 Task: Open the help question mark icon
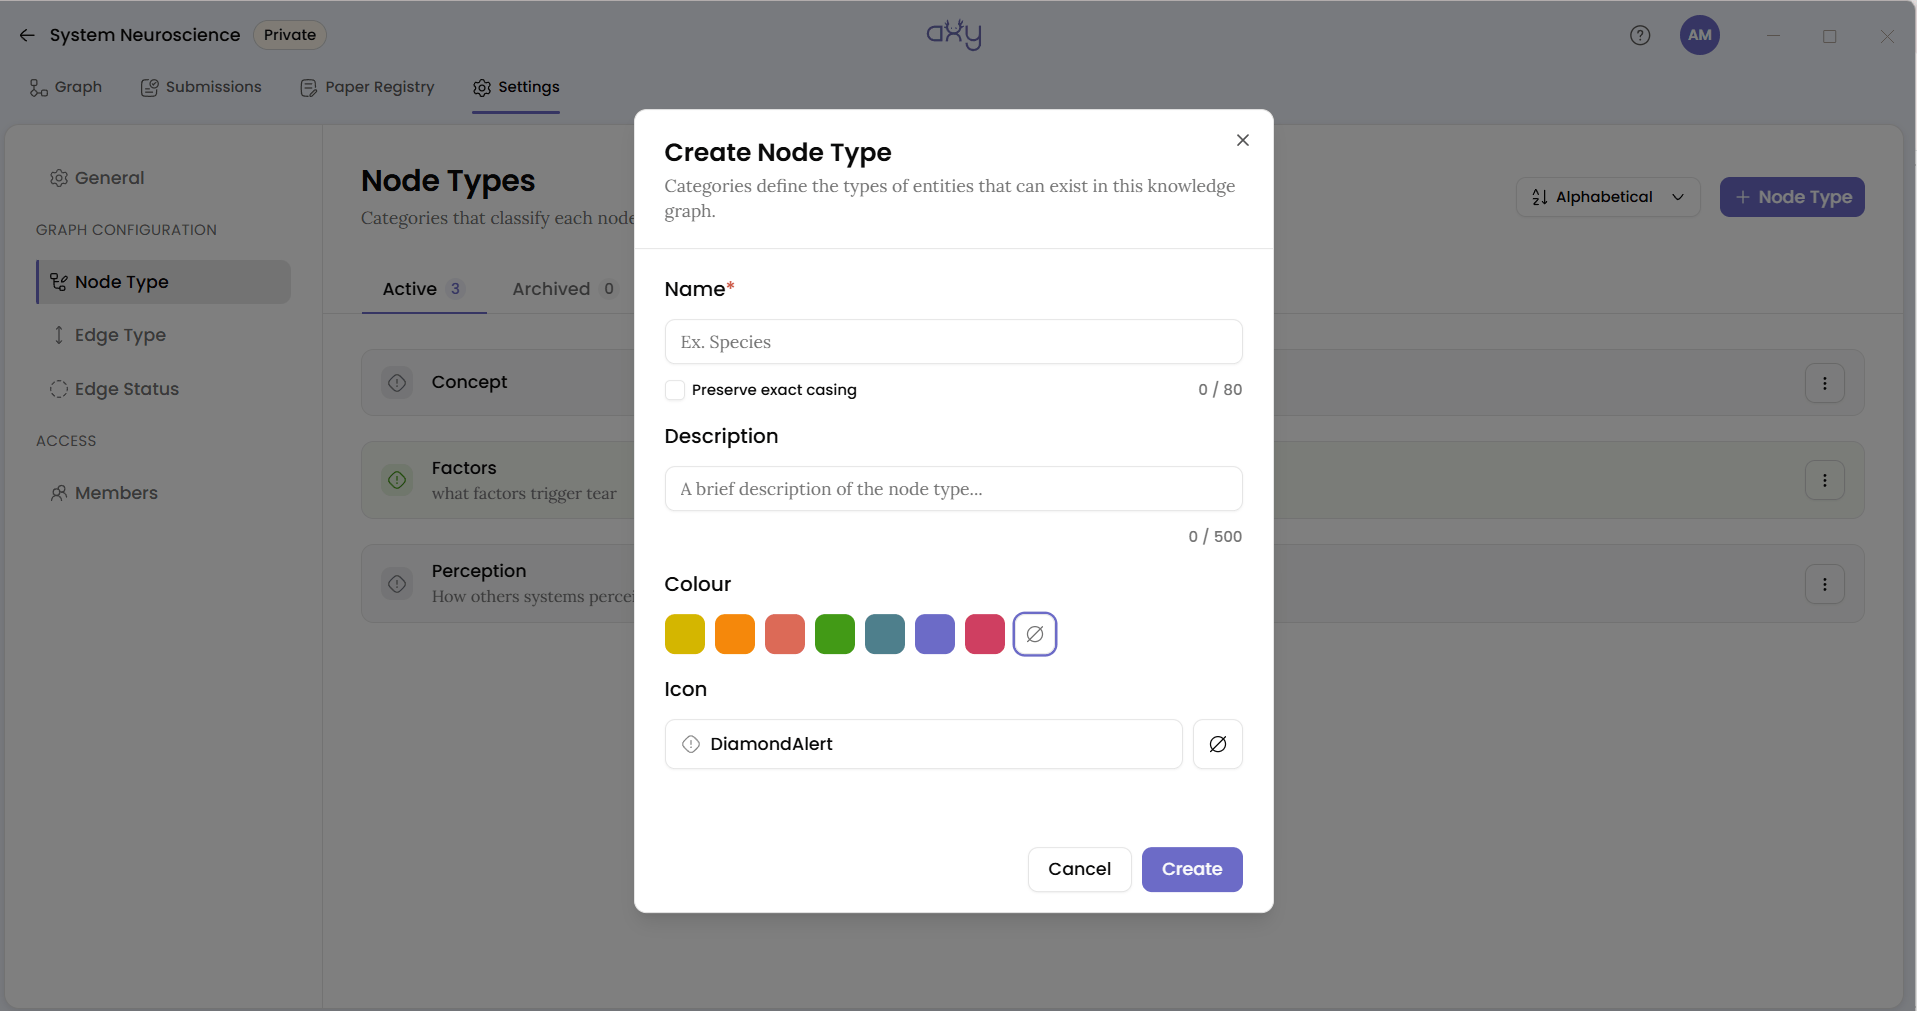(x=1640, y=35)
